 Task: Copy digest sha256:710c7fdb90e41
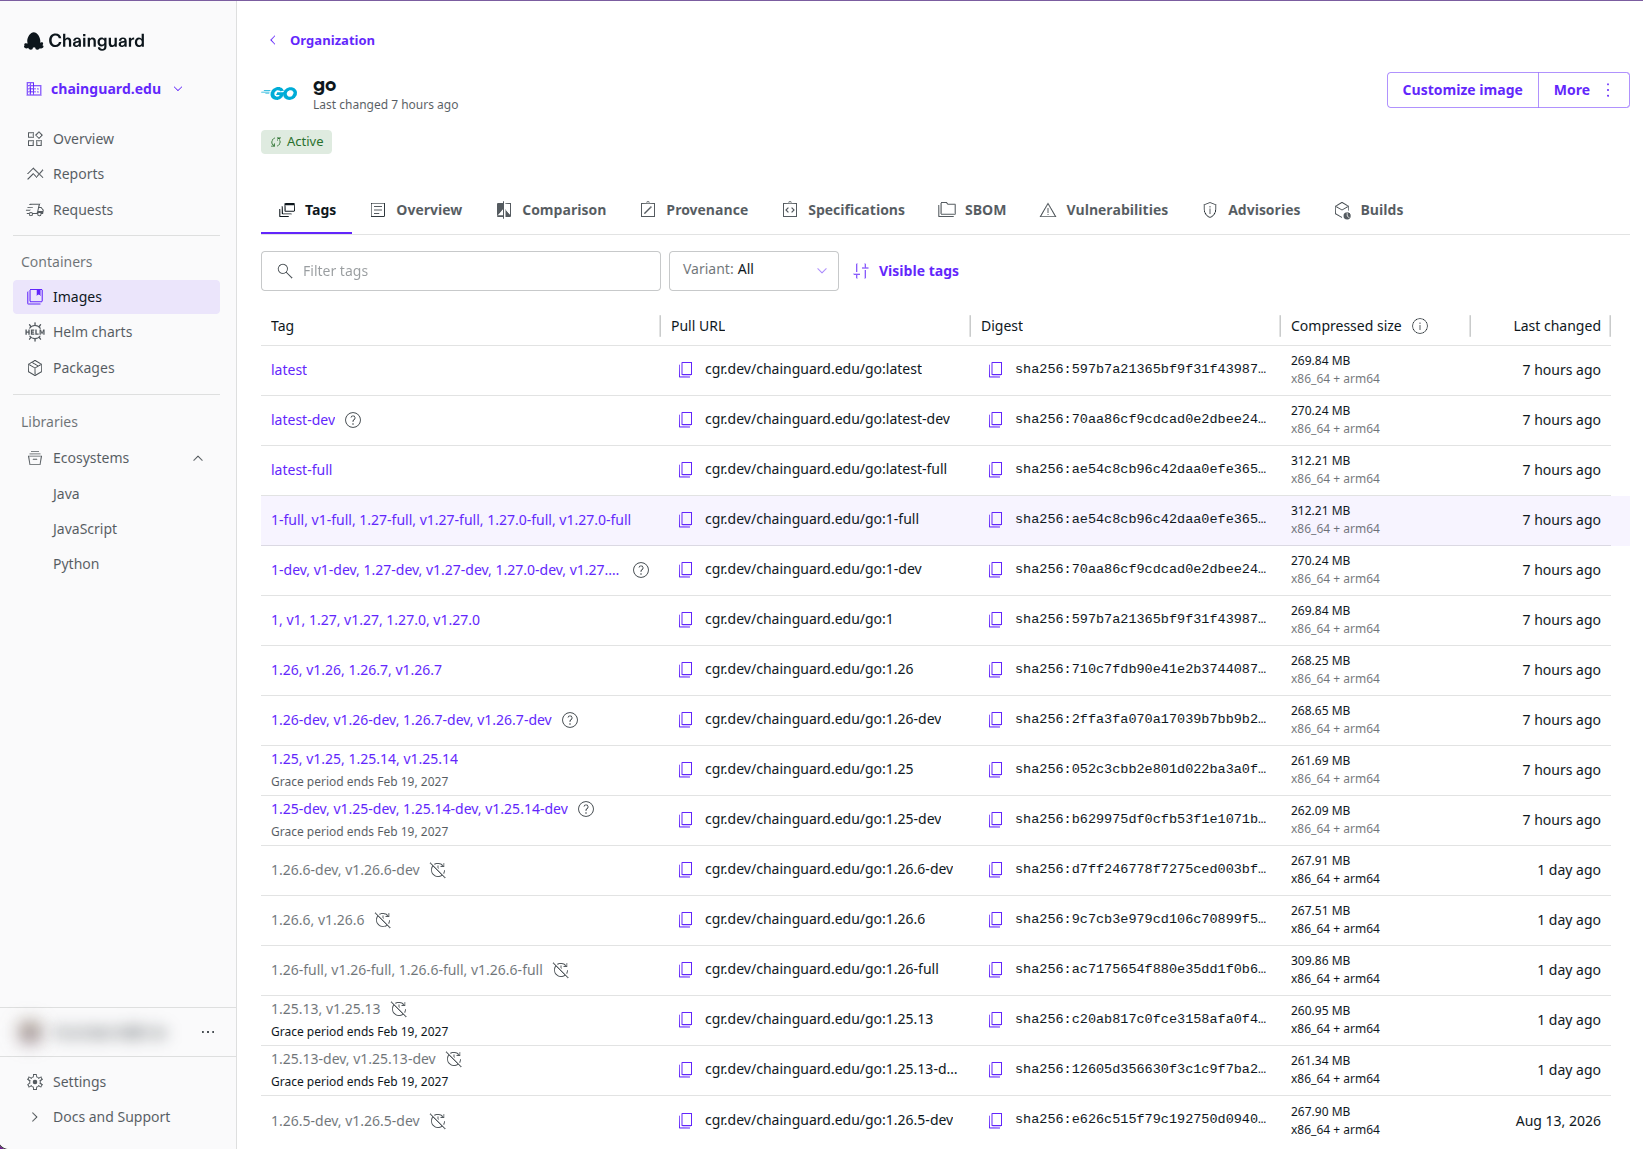[x=995, y=670]
